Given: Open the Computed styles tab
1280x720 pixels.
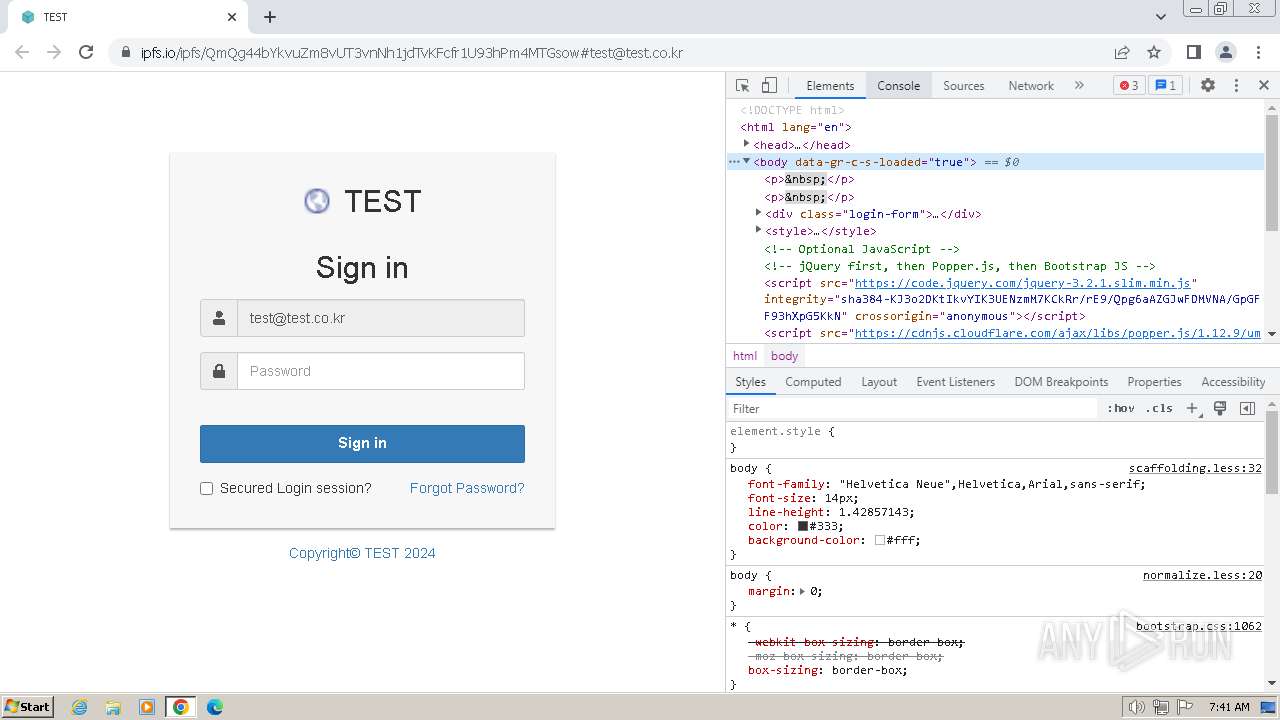Looking at the screenshot, I should pyautogui.click(x=813, y=382).
